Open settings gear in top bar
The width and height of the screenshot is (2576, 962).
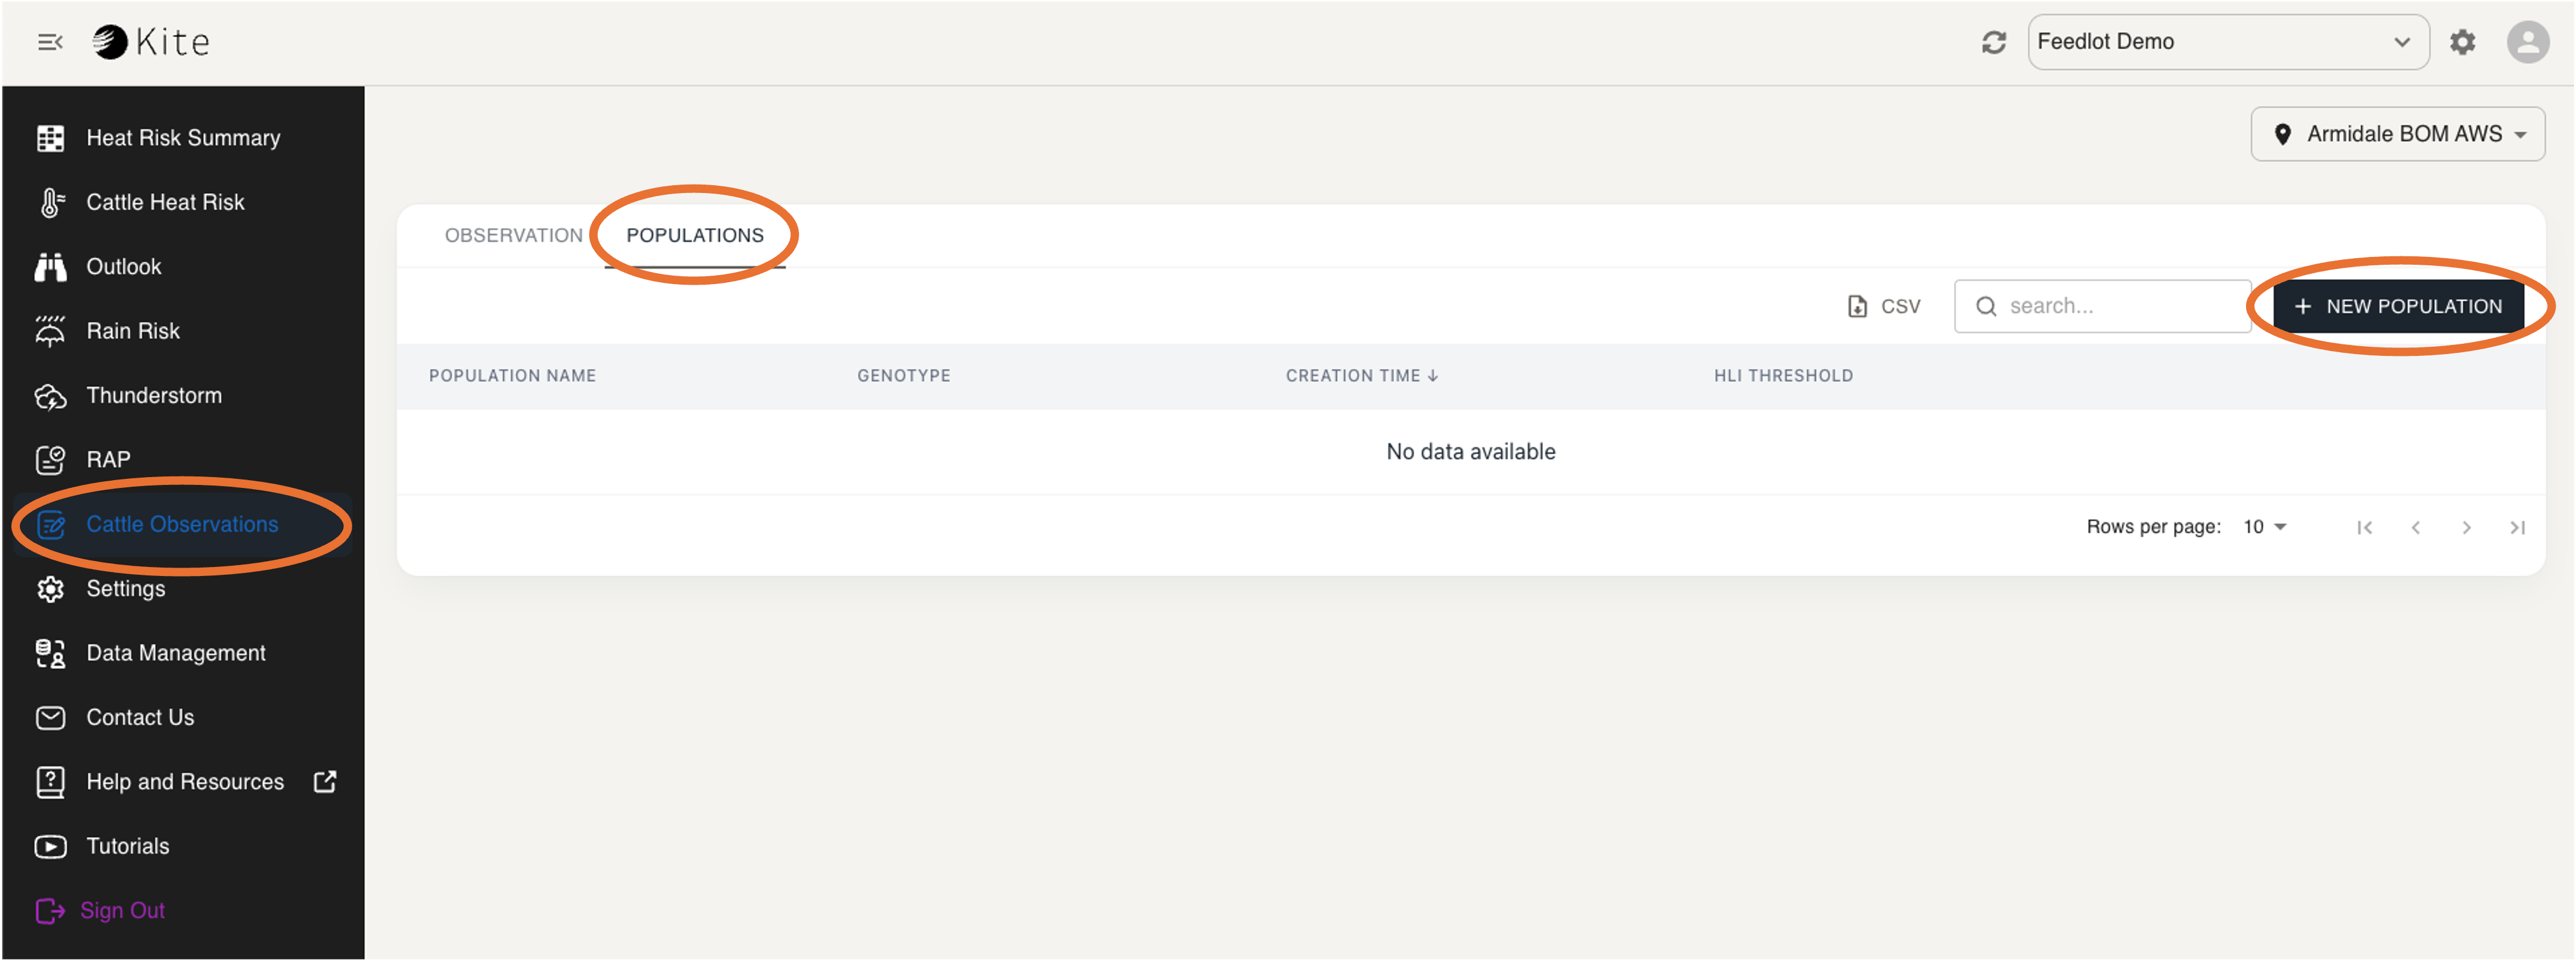click(x=2462, y=42)
